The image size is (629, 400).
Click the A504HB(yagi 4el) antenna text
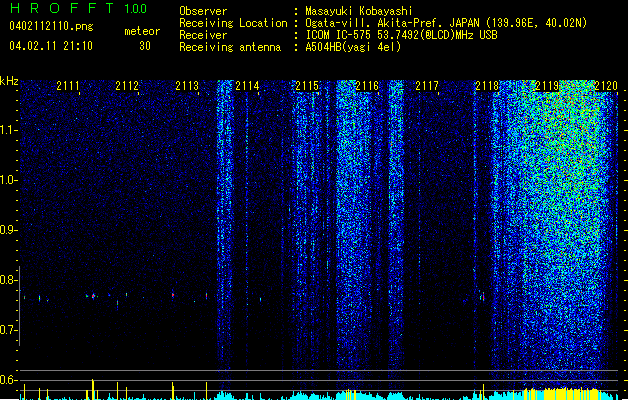(x=353, y=47)
